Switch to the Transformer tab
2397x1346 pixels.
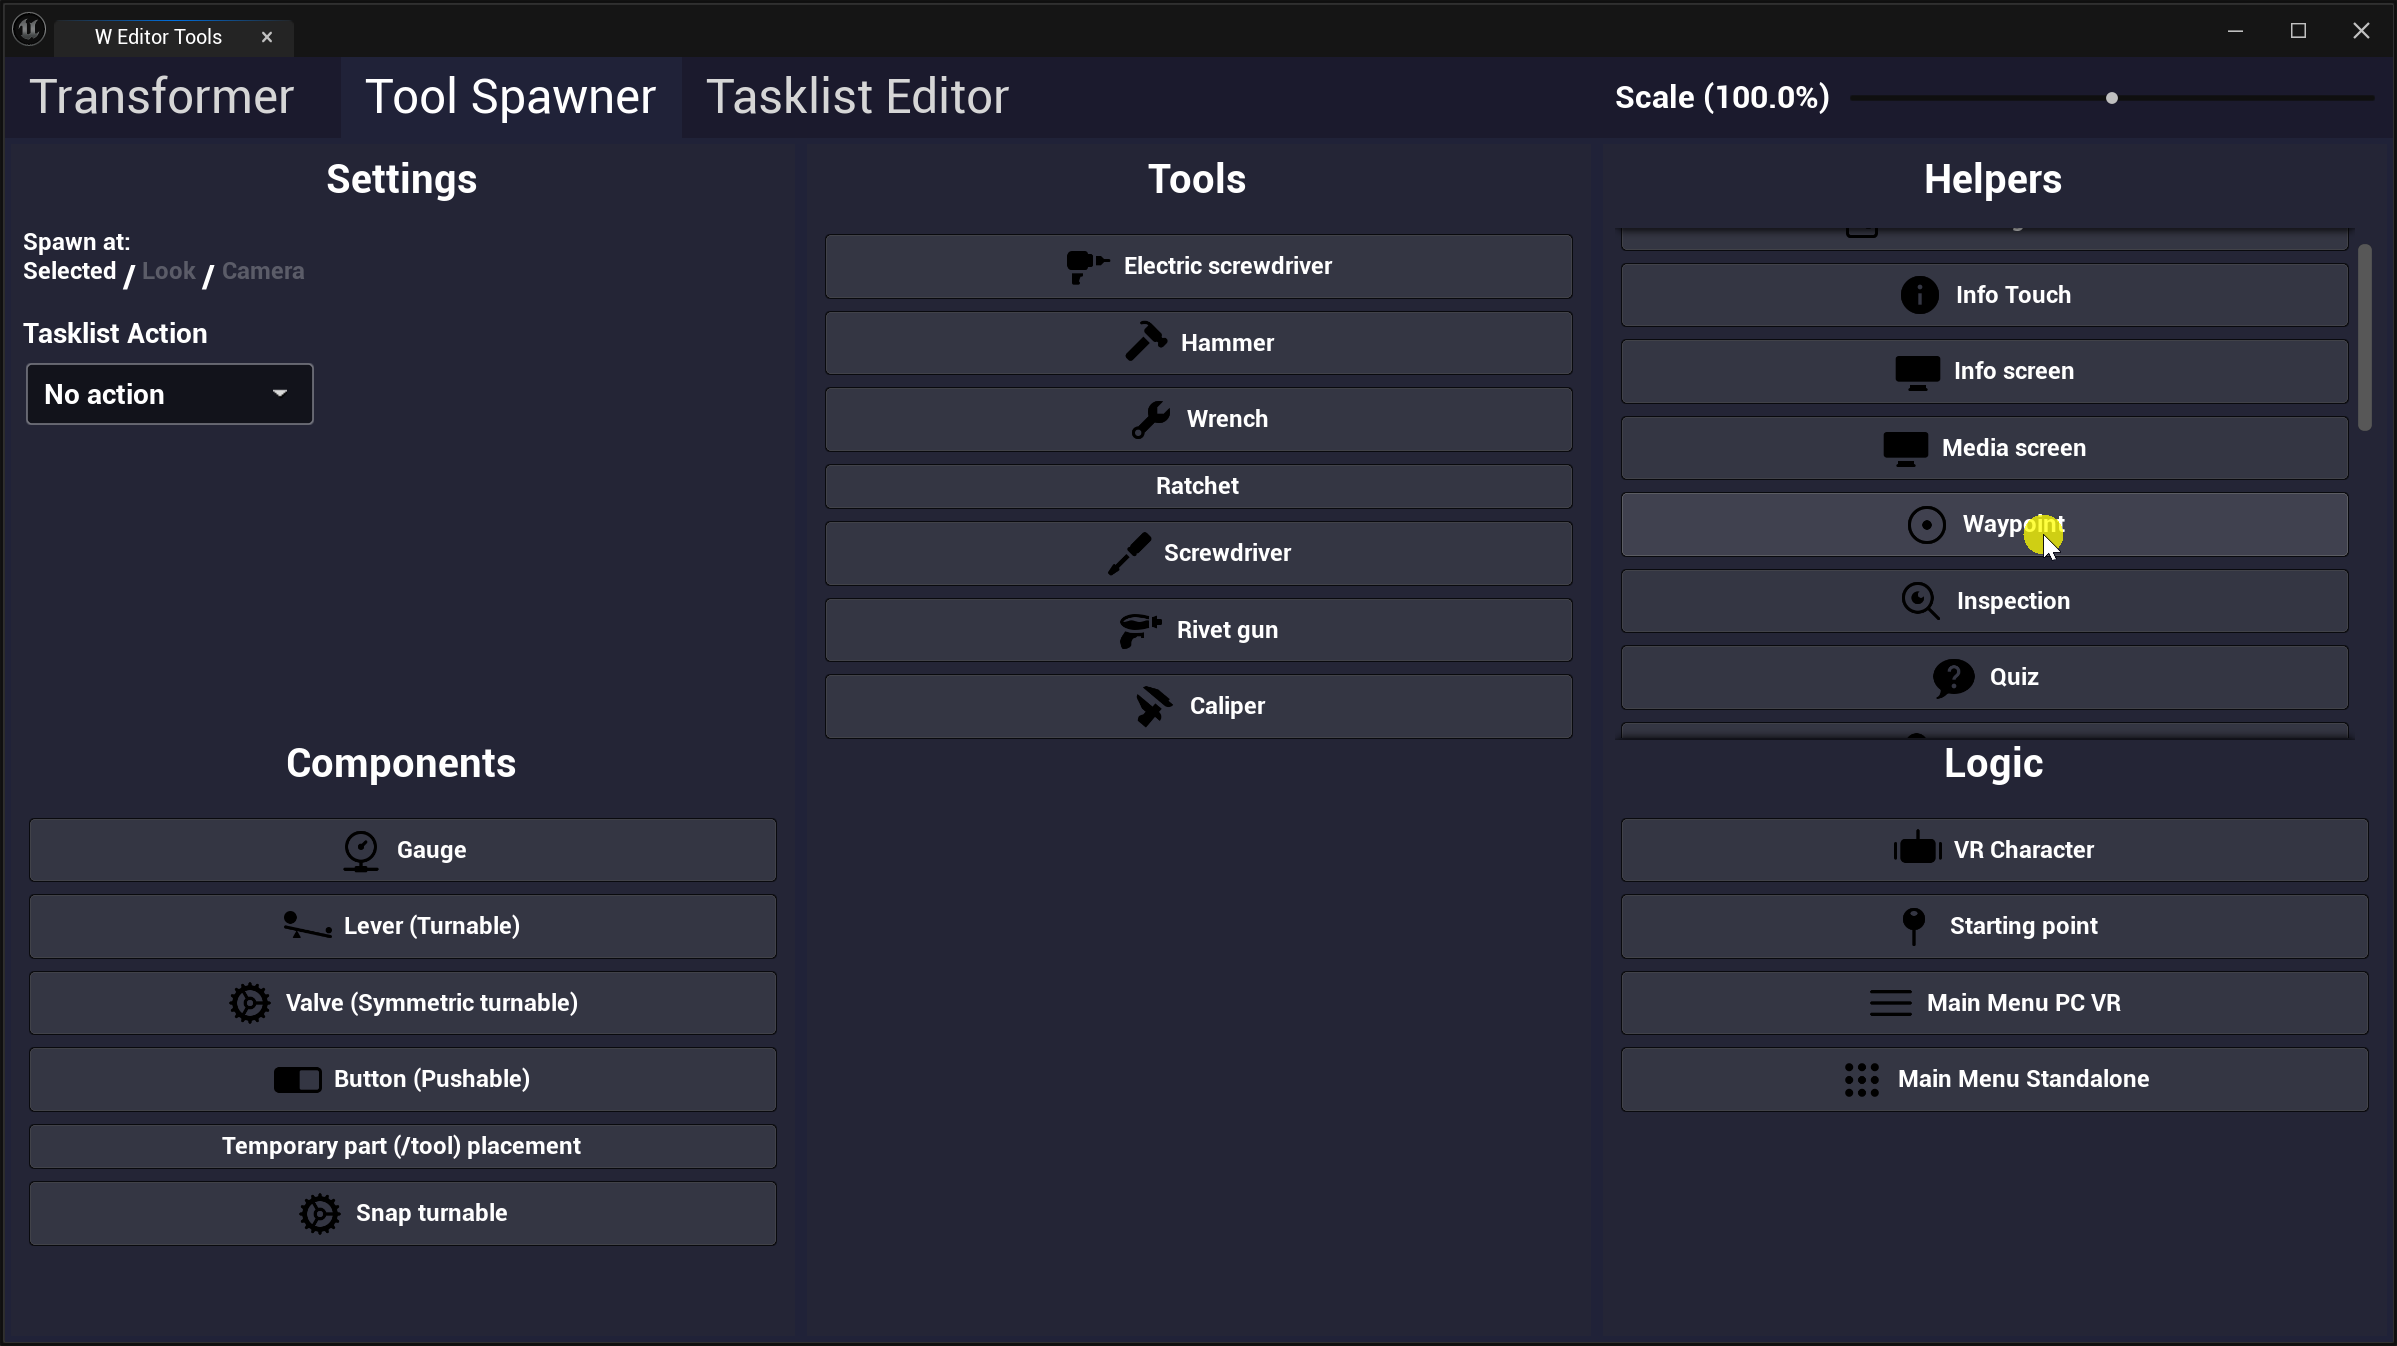point(161,97)
